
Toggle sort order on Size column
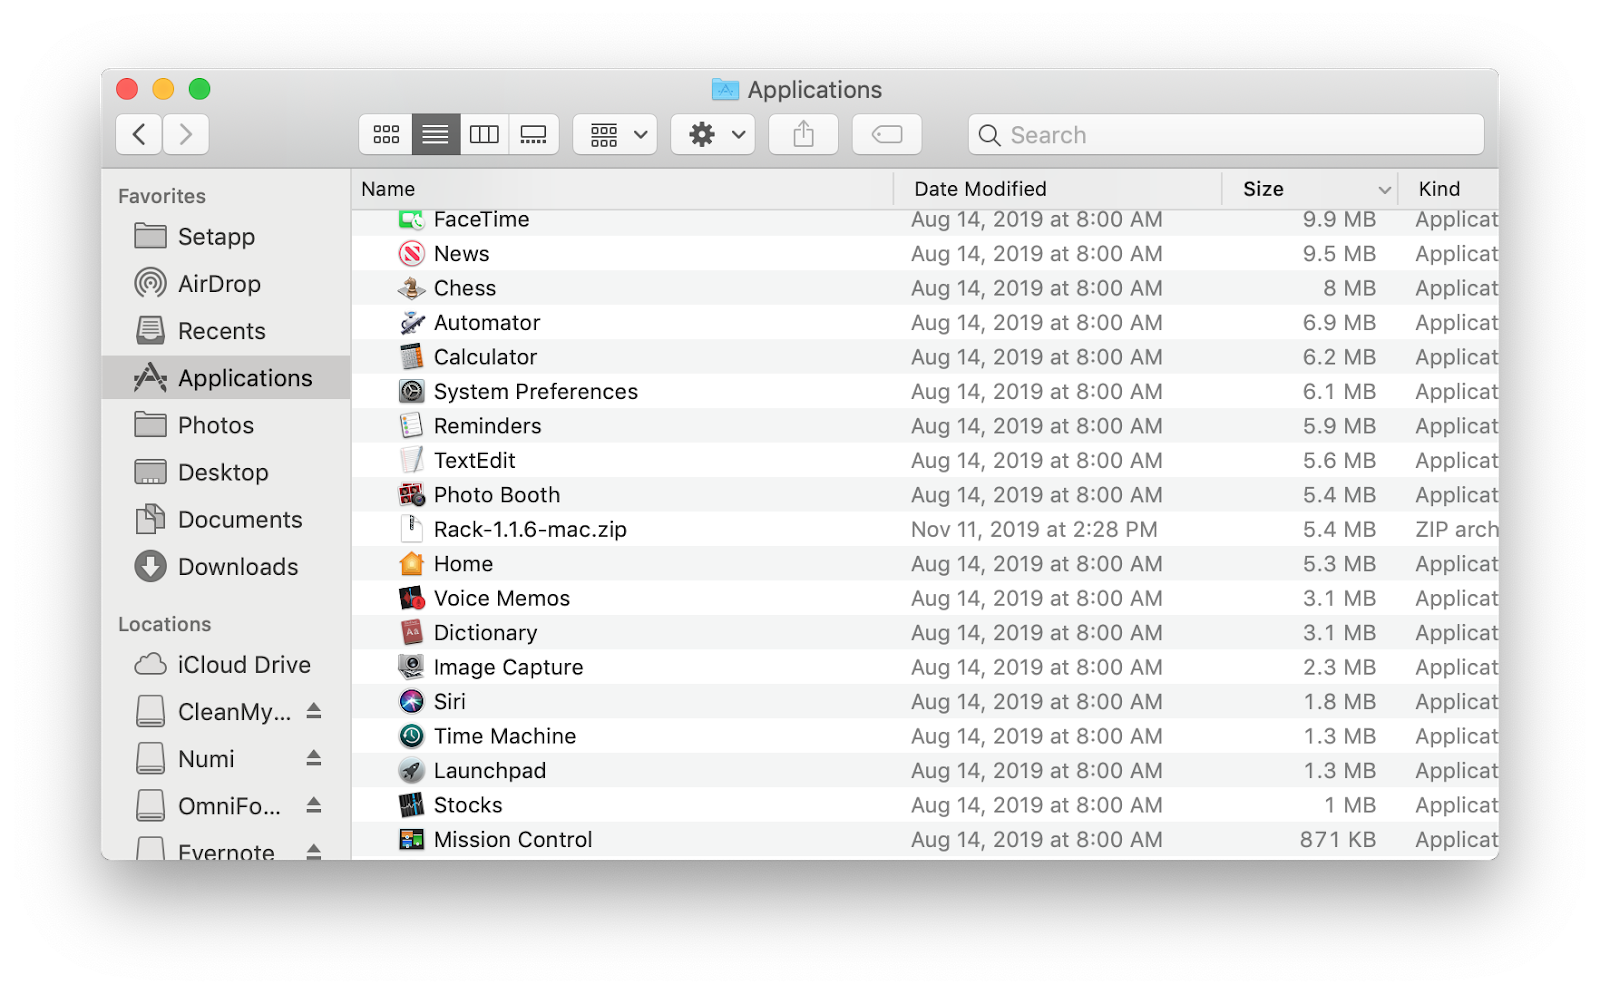point(1310,189)
